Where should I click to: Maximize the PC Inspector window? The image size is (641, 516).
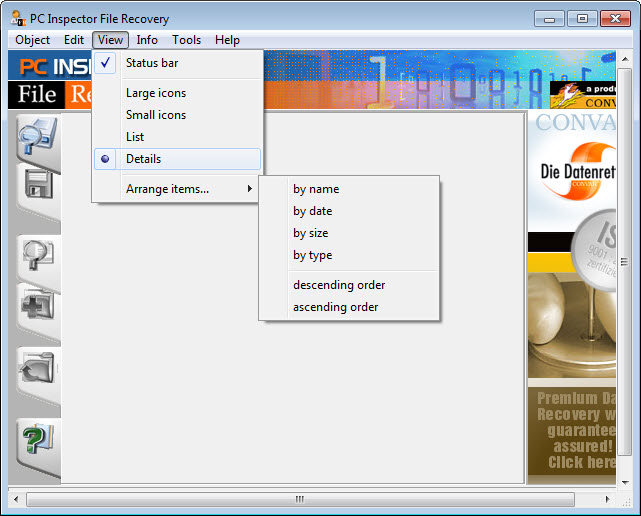pyautogui.click(x=582, y=19)
